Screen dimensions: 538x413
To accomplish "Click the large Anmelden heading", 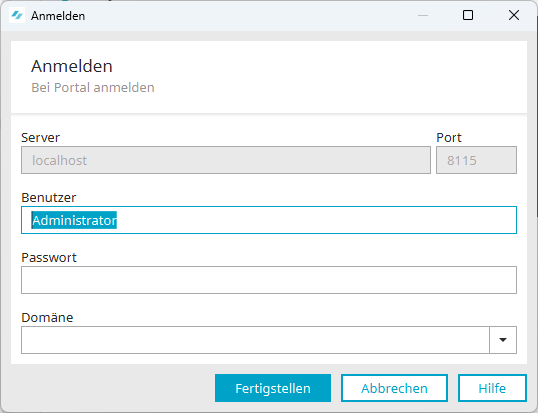I will pos(72,66).
